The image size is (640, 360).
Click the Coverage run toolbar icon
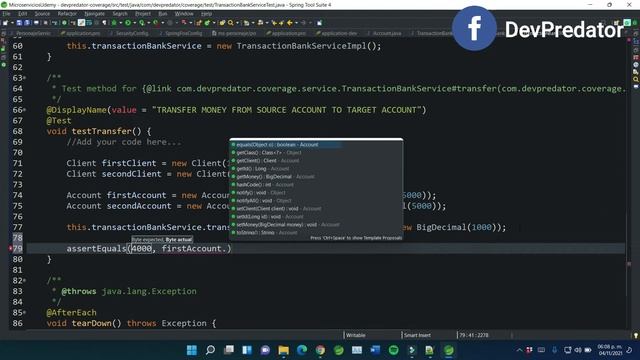(142, 23)
